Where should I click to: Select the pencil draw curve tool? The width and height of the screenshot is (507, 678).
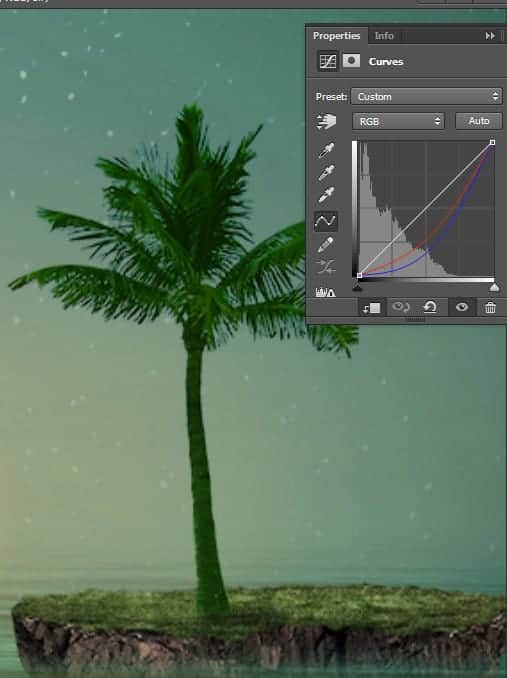point(325,245)
